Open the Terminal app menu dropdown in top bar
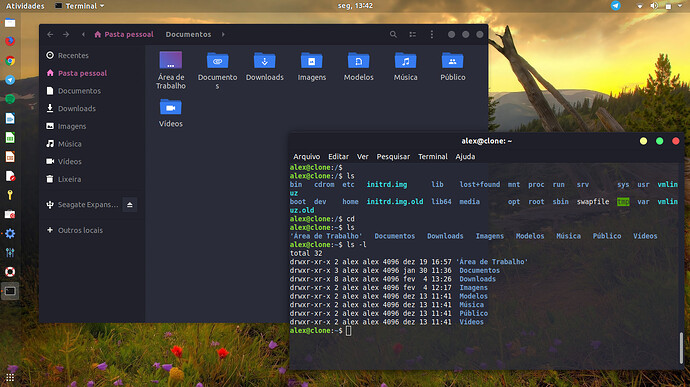Image resolution: width=690 pixels, height=387 pixels. point(80,6)
